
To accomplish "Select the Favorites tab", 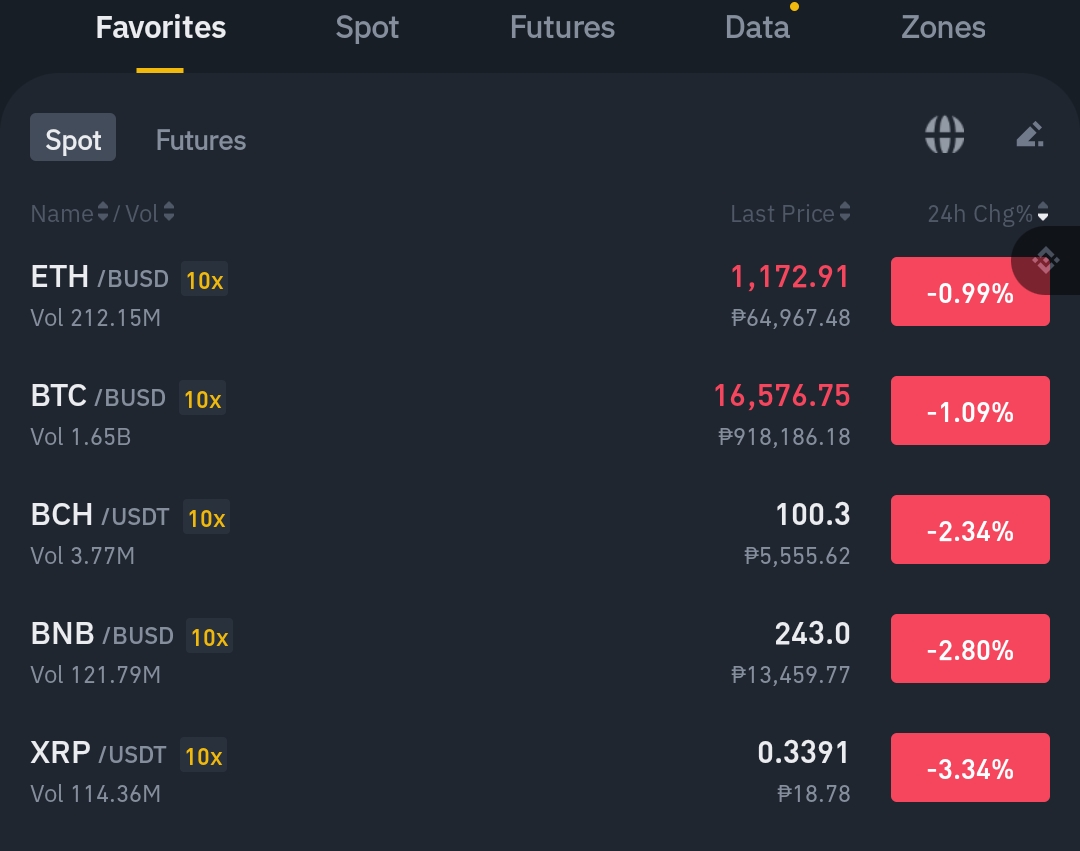I will [160, 28].
